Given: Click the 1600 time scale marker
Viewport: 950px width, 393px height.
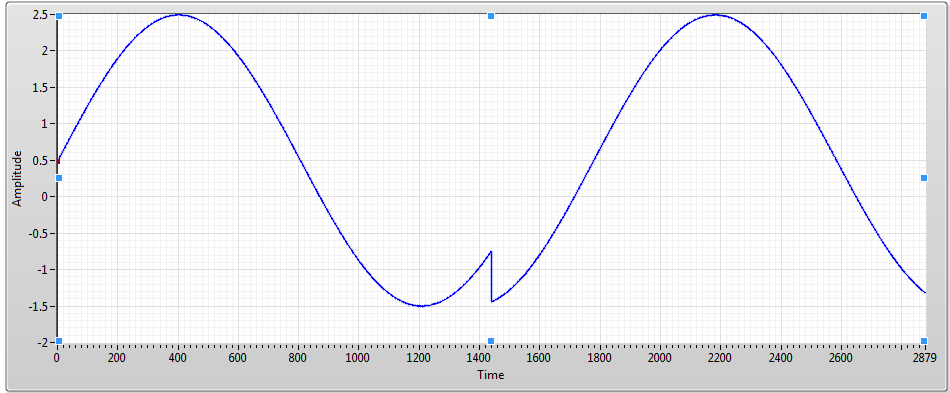Looking at the screenshot, I should 539,357.
